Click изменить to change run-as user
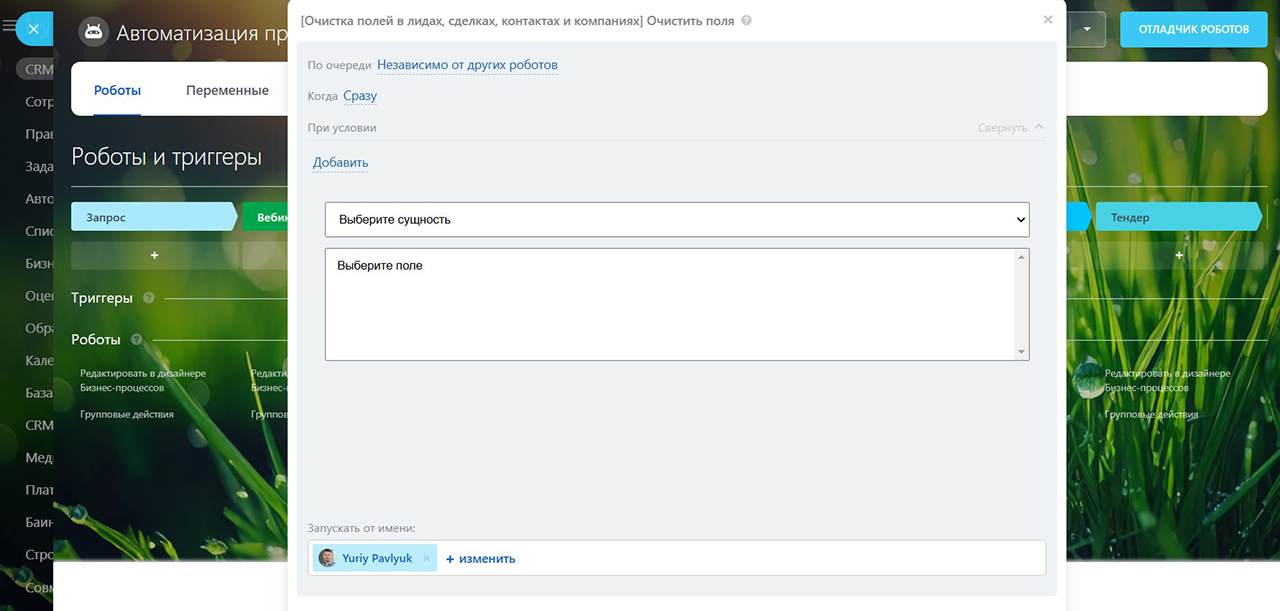This screenshot has height=611, width=1280. [481, 558]
